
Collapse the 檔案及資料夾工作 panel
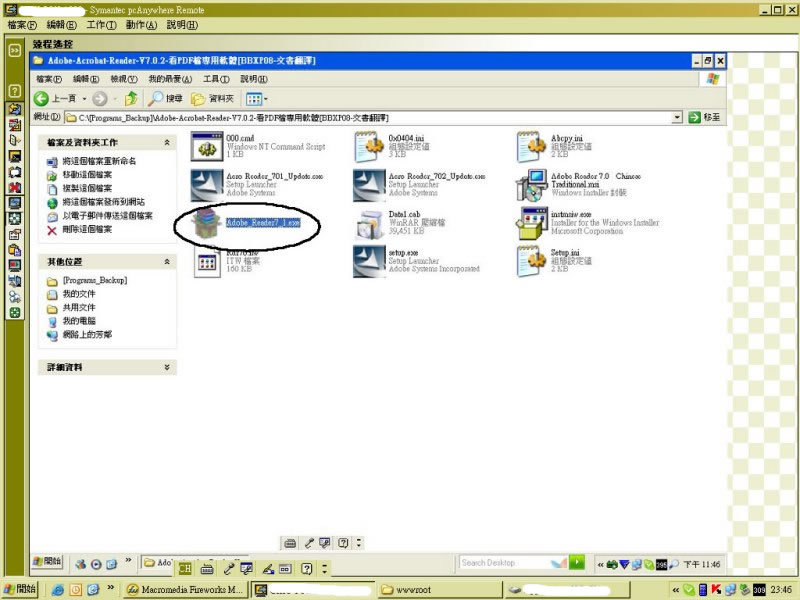pos(166,142)
